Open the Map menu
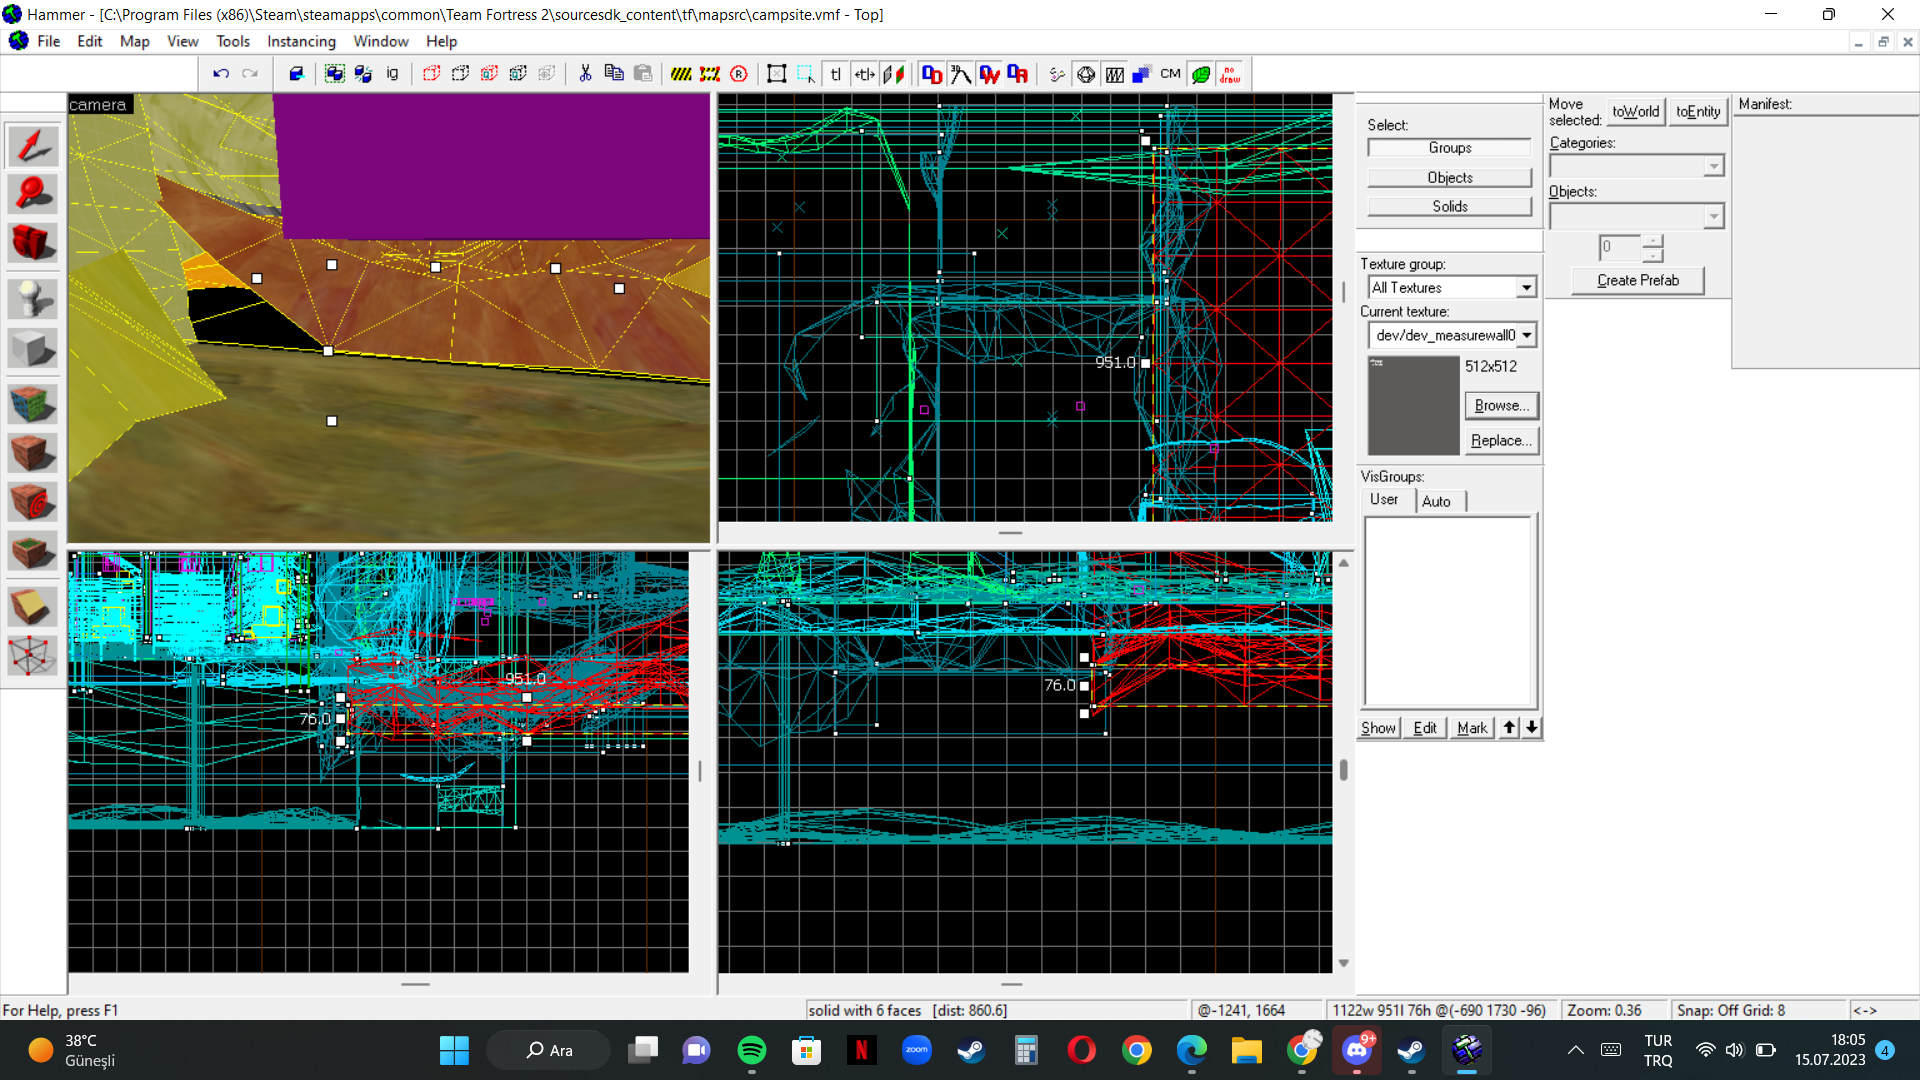Screen dimensions: 1920x1080 tap(134, 41)
